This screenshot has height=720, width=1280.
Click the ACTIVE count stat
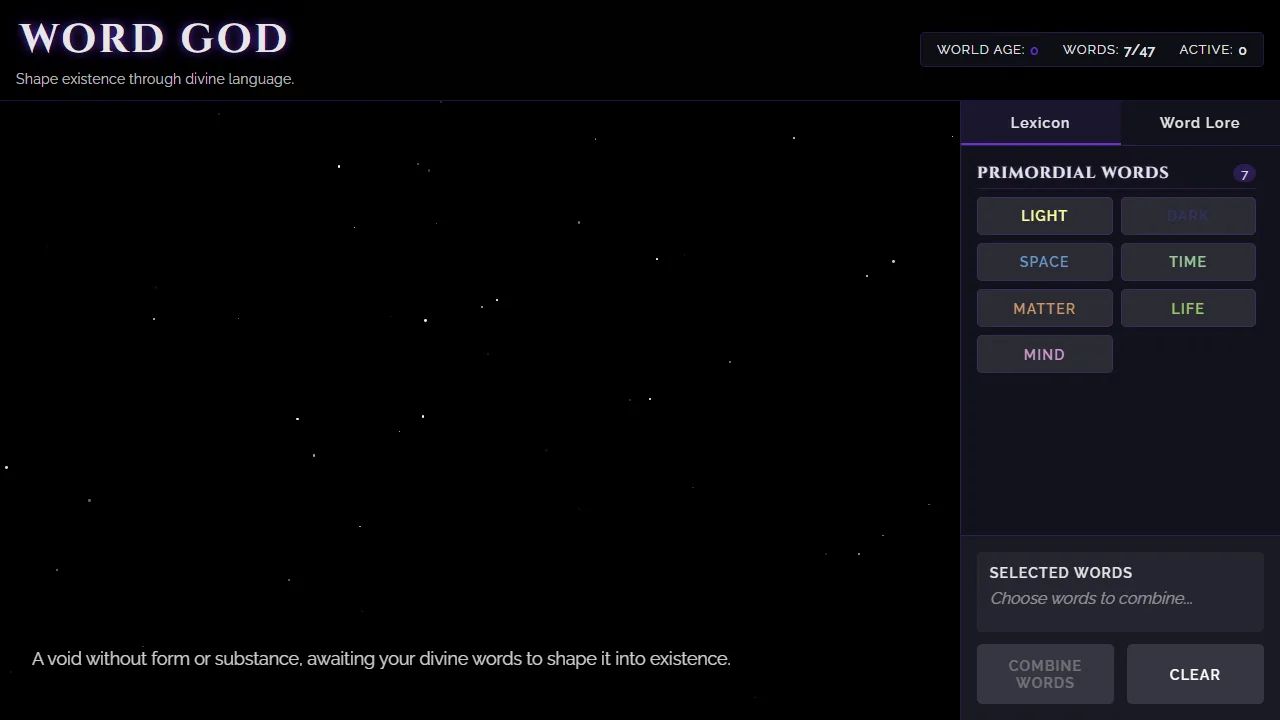(1213, 50)
